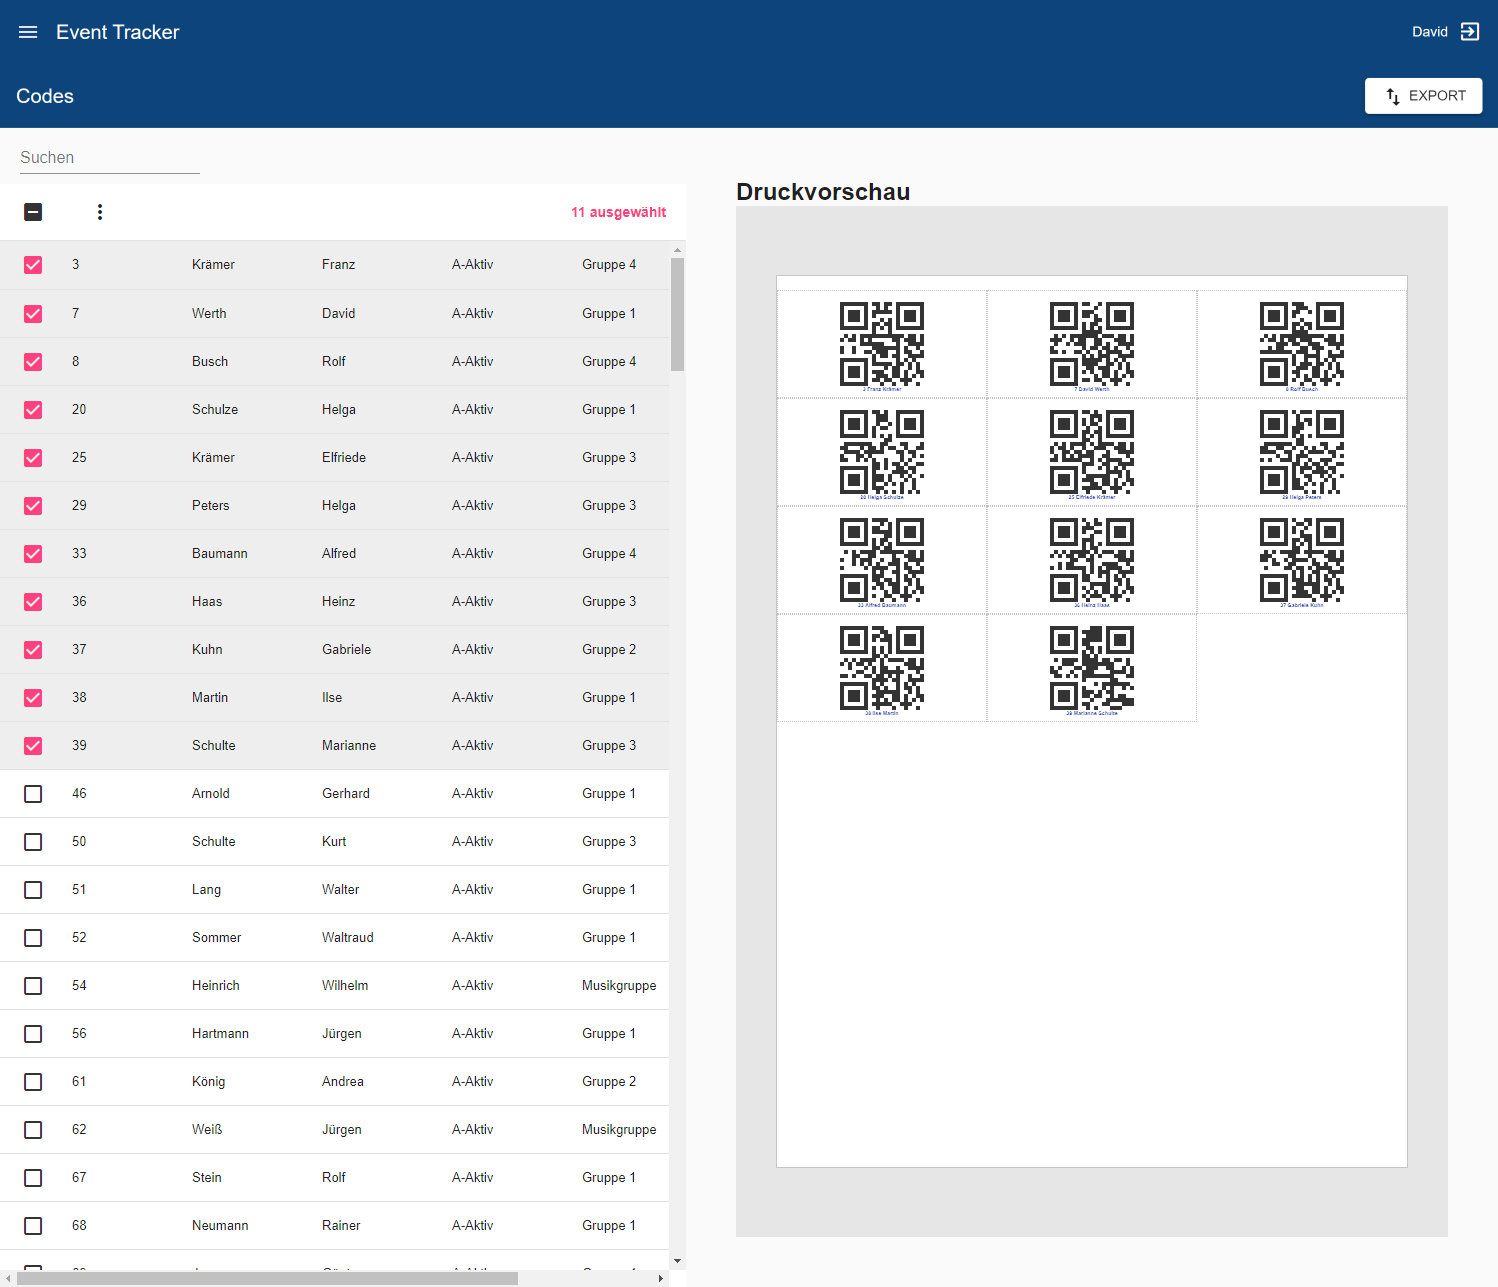Open the hamburger navigation menu
The image size is (1498, 1287).
(28, 32)
